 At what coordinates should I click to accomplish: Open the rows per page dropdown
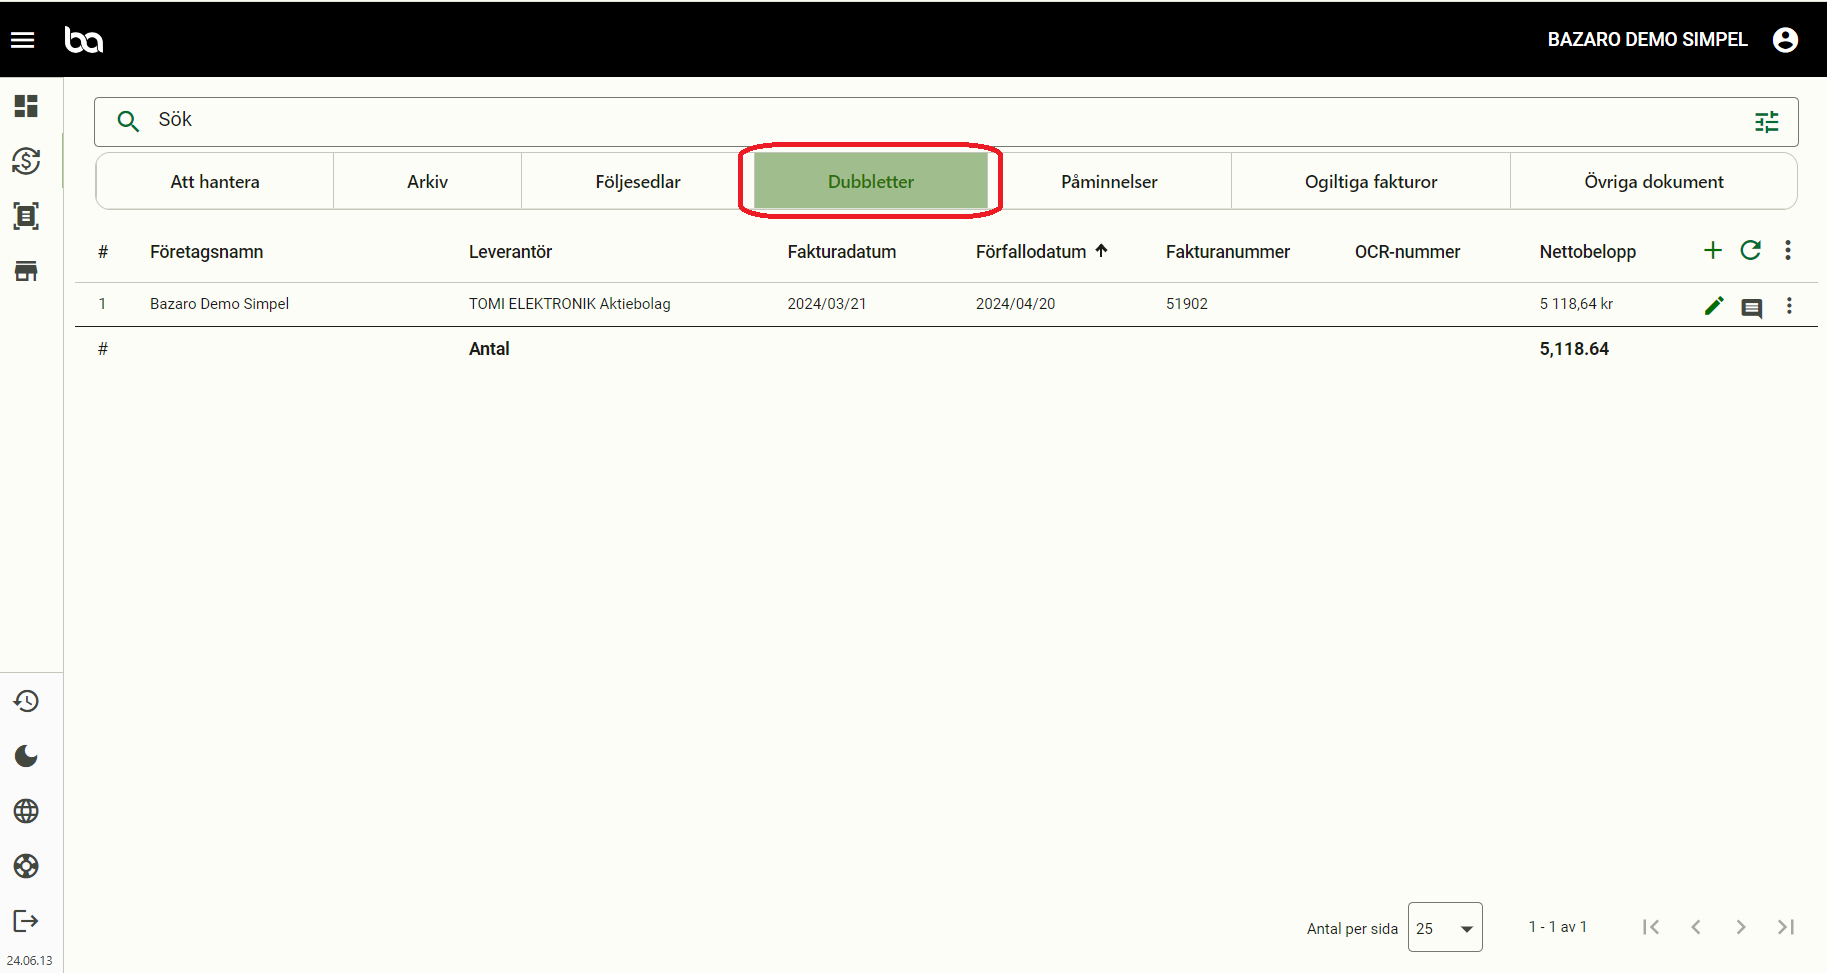tap(1445, 928)
